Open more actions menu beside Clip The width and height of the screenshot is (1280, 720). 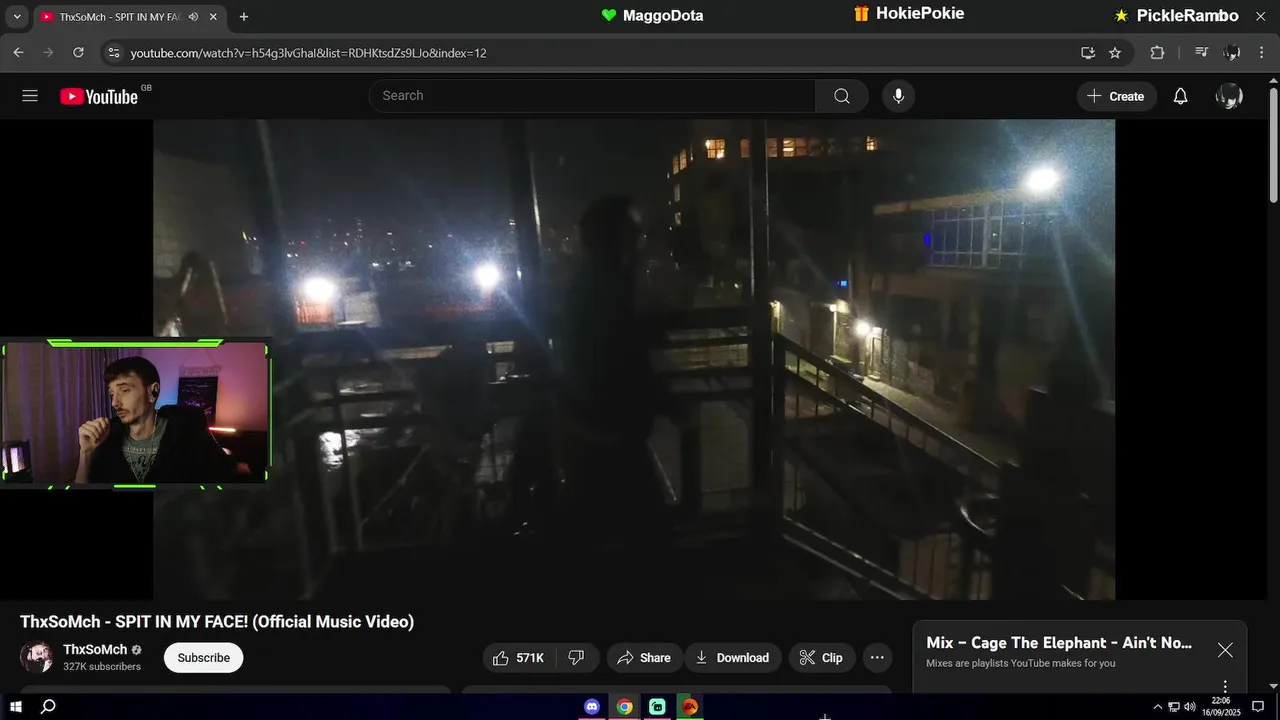pyautogui.click(x=877, y=658)
